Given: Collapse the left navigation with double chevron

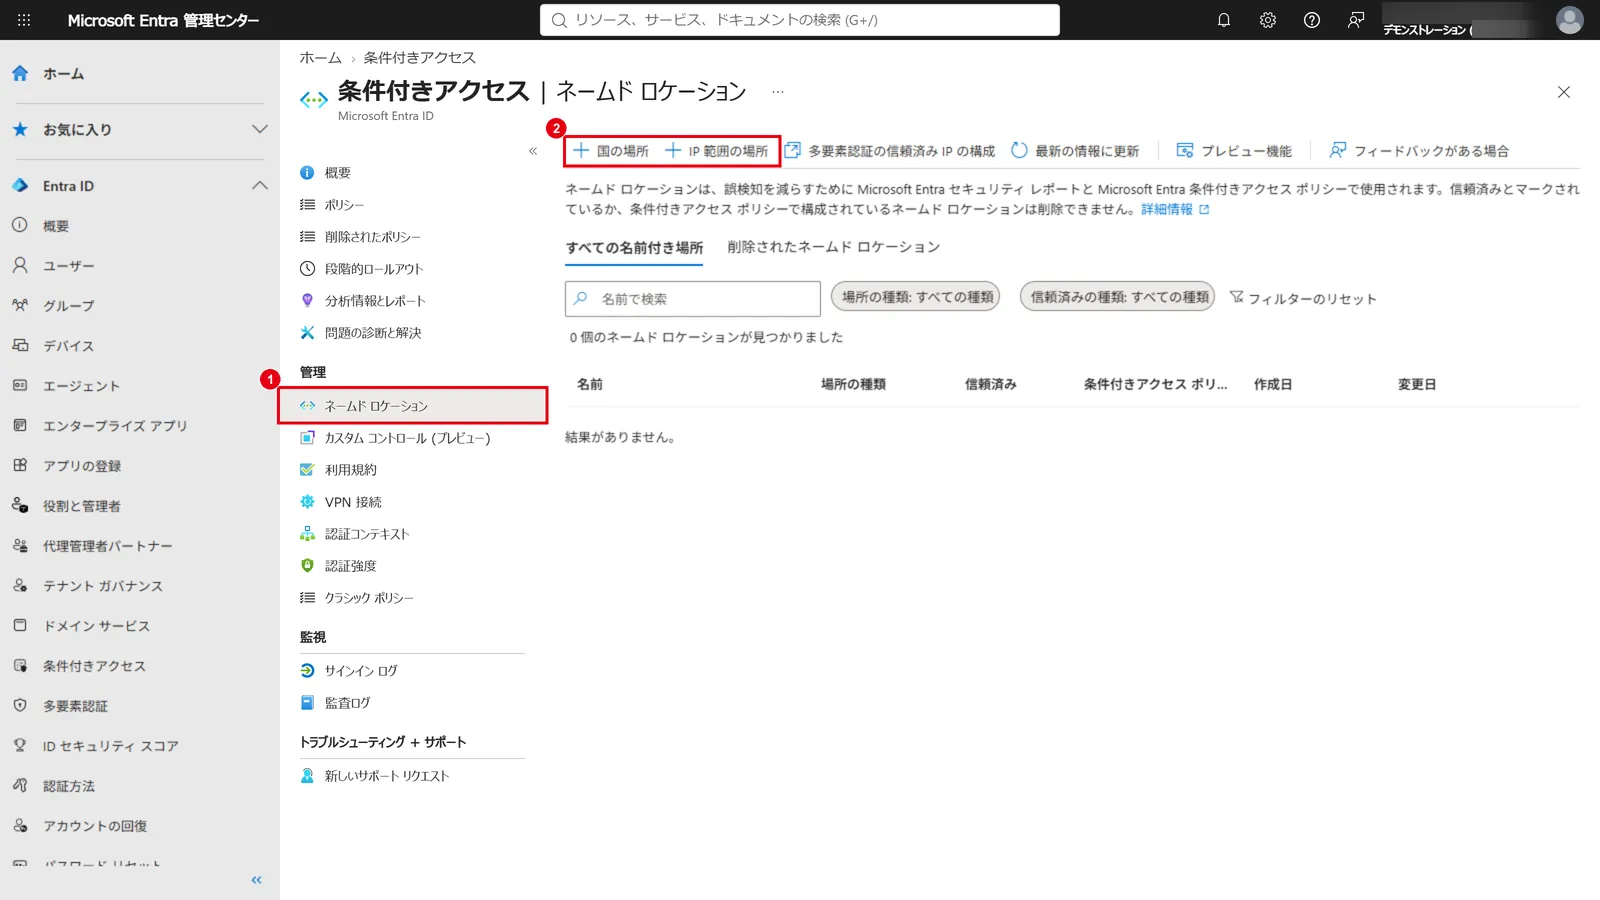Looking at the screenshot, I should pos(256,880).
